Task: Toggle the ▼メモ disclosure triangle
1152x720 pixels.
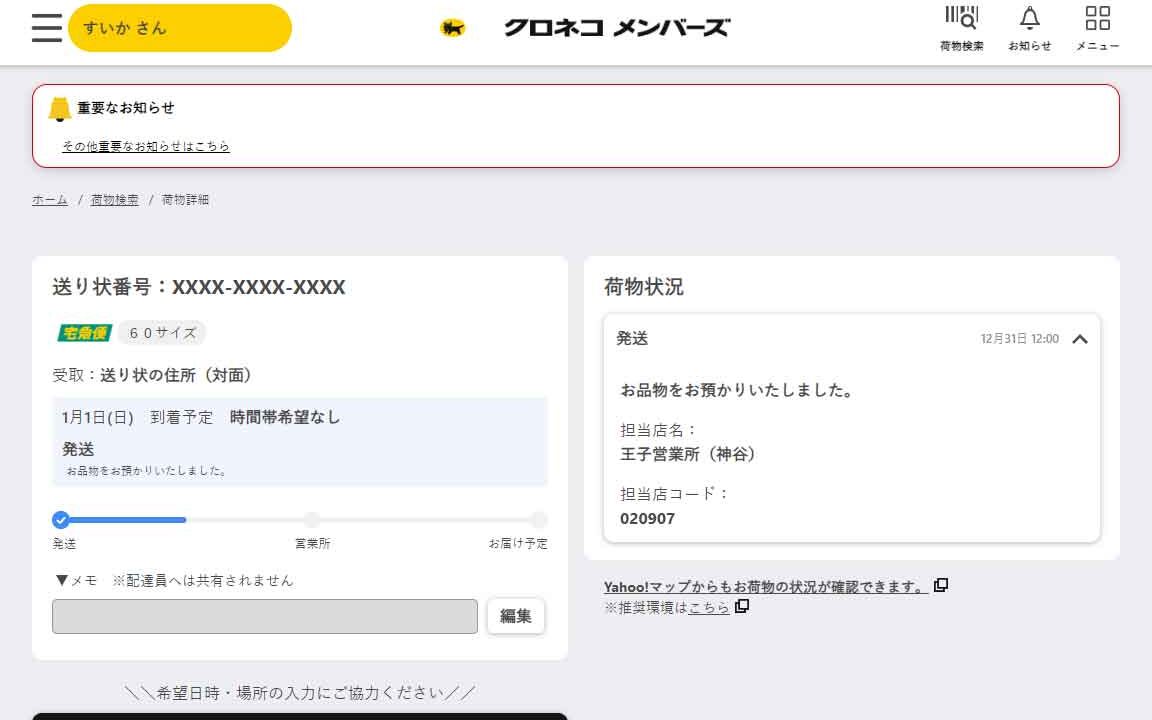Action: 62,580
